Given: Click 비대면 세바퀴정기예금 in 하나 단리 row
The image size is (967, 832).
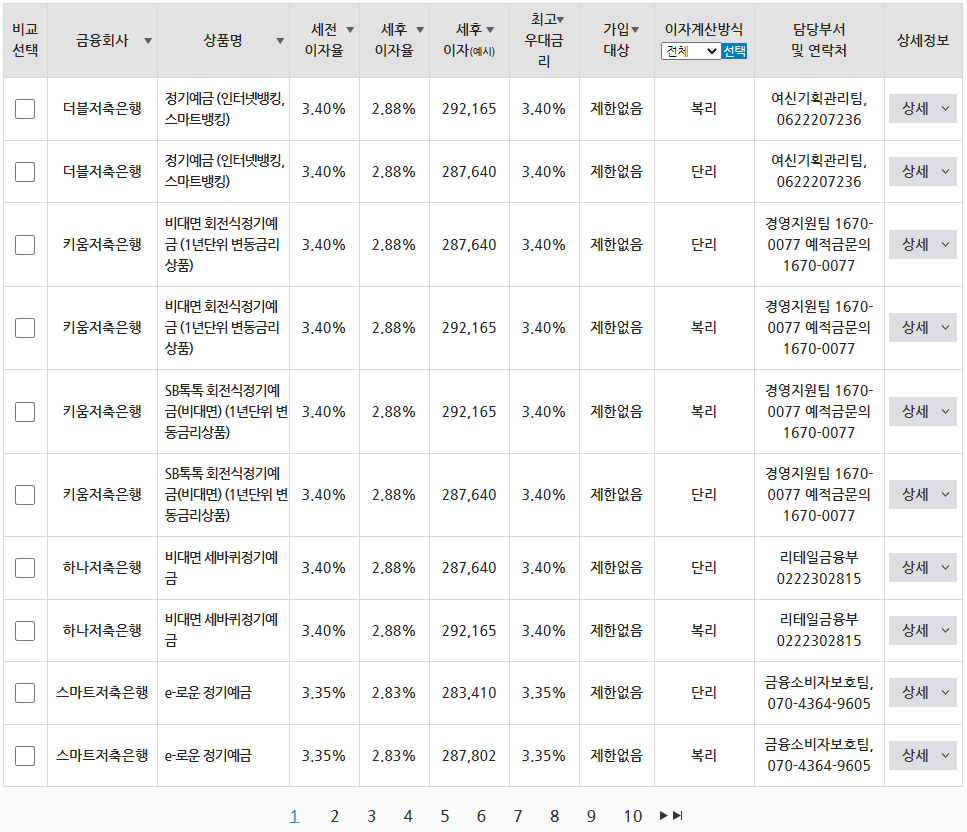Looking at the screenshot, I should coord(221,567).
